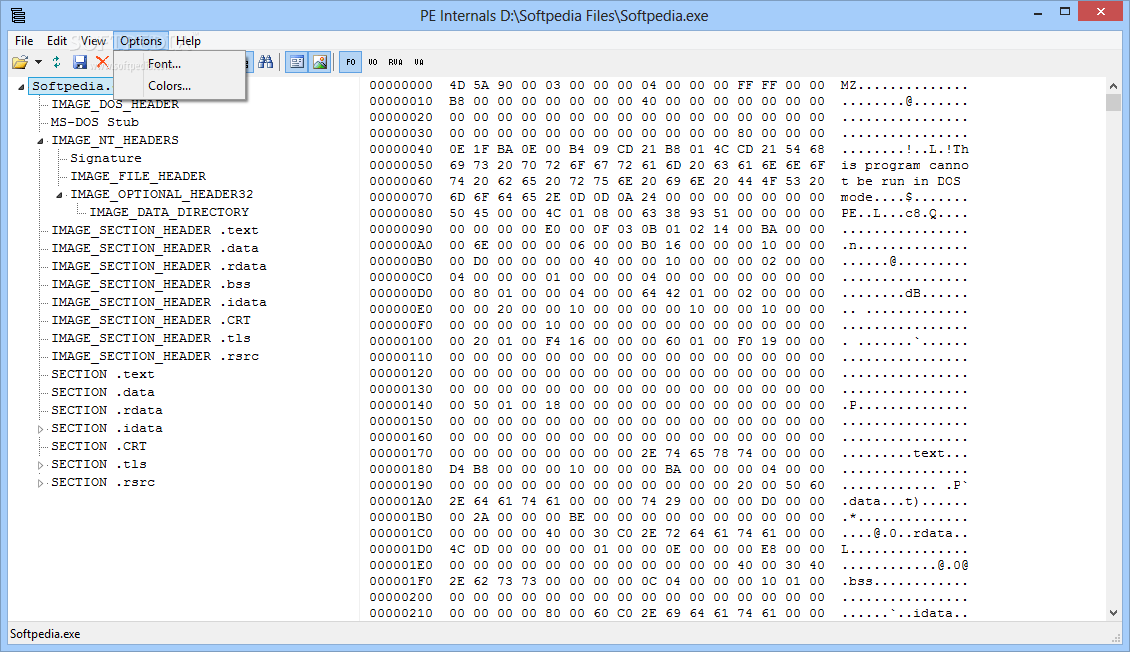1130x652 pixels.
Task: Click the save floppy disk icon
Action: coord(80,63)
